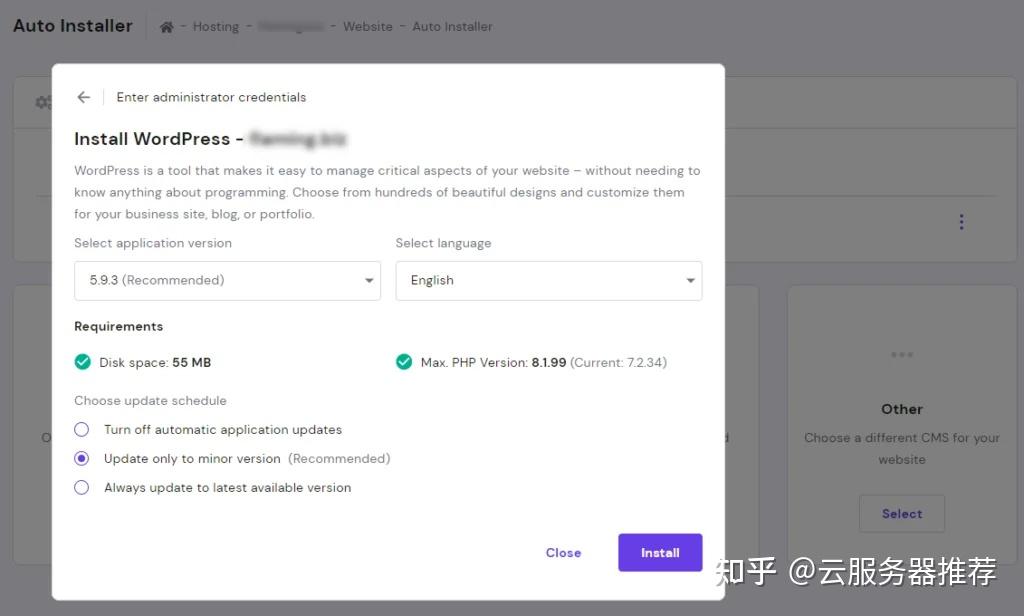Open the application version dropdown
Viewport: 1024px width, 616px height.
pos(227,281)
